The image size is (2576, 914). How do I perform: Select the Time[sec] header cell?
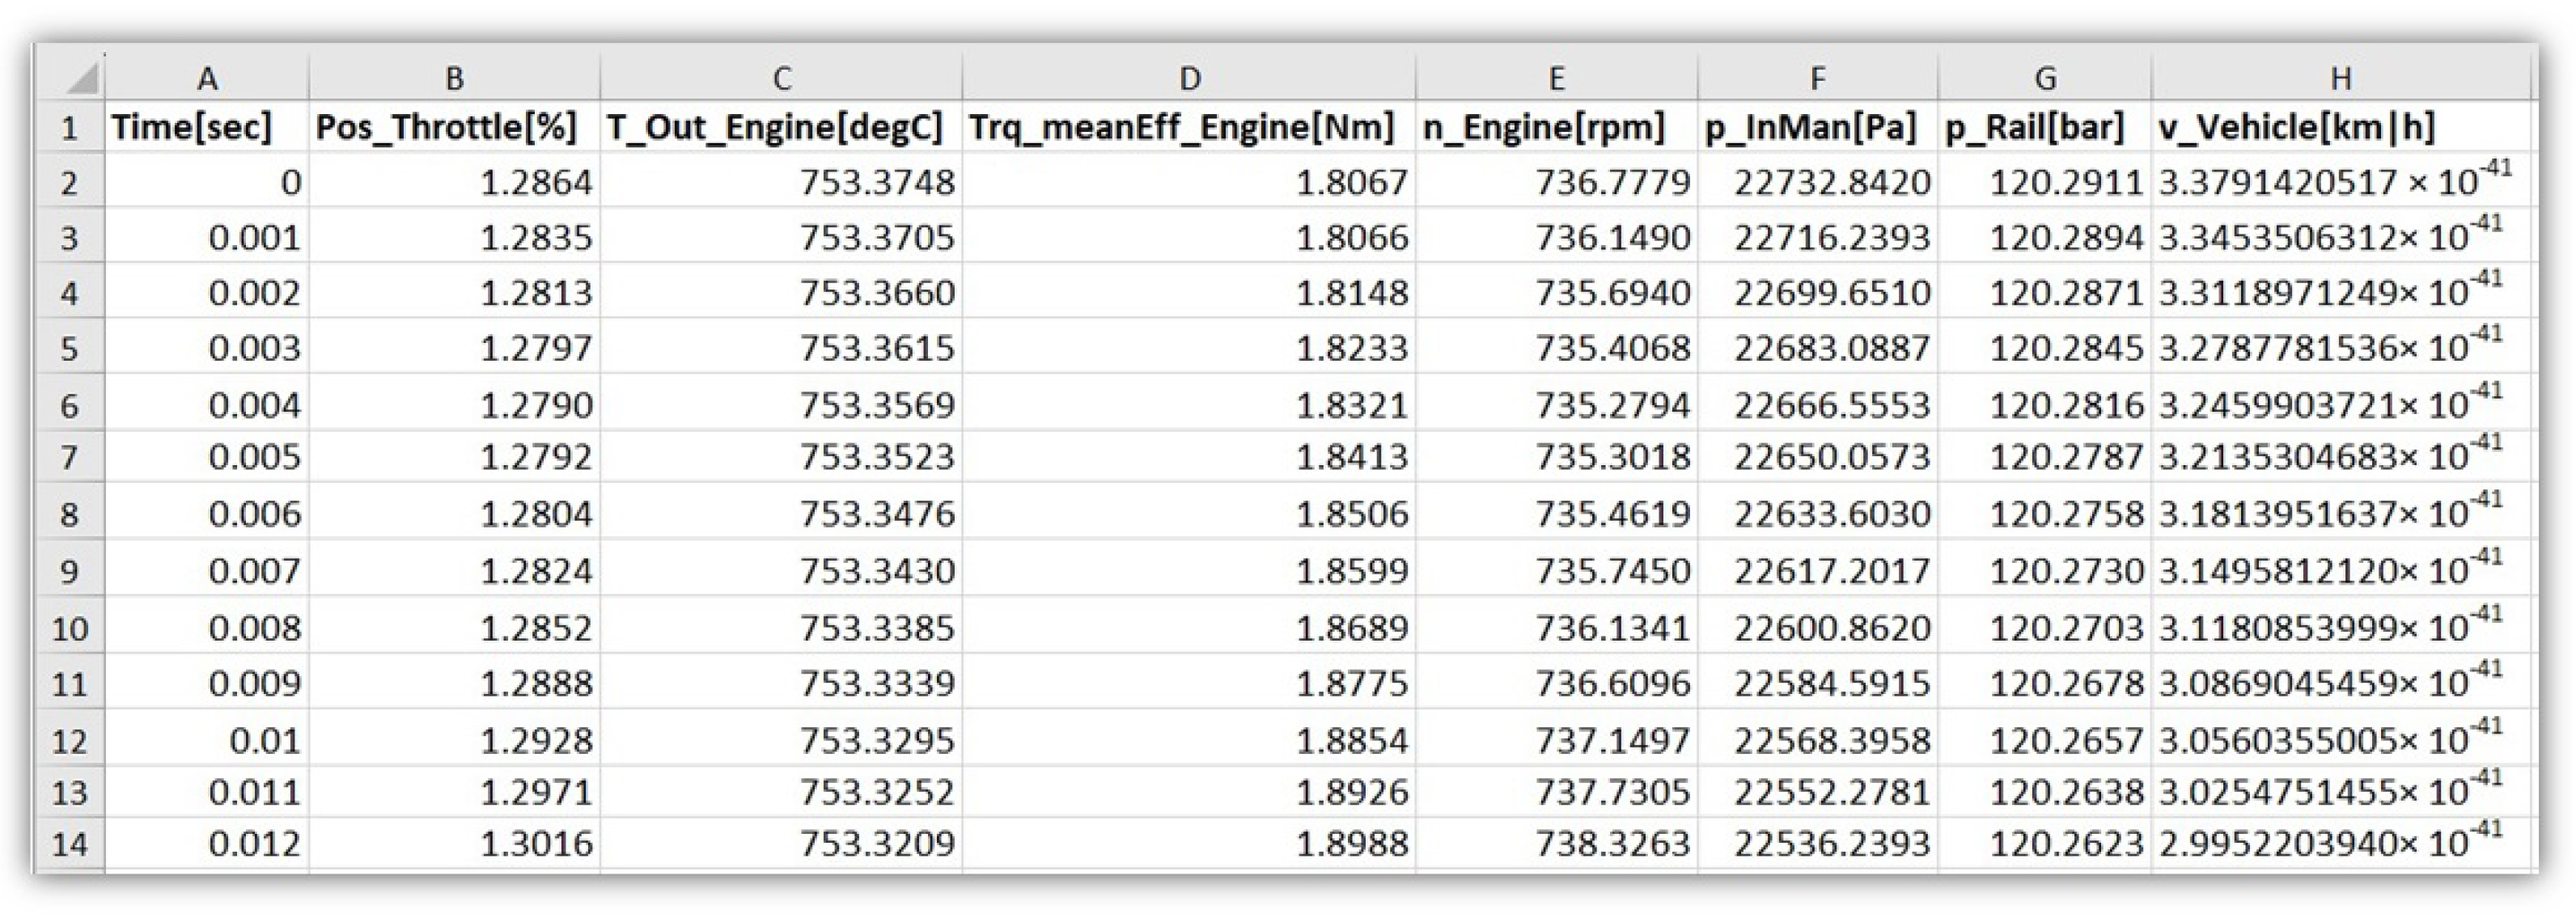(x=192, y=128)
